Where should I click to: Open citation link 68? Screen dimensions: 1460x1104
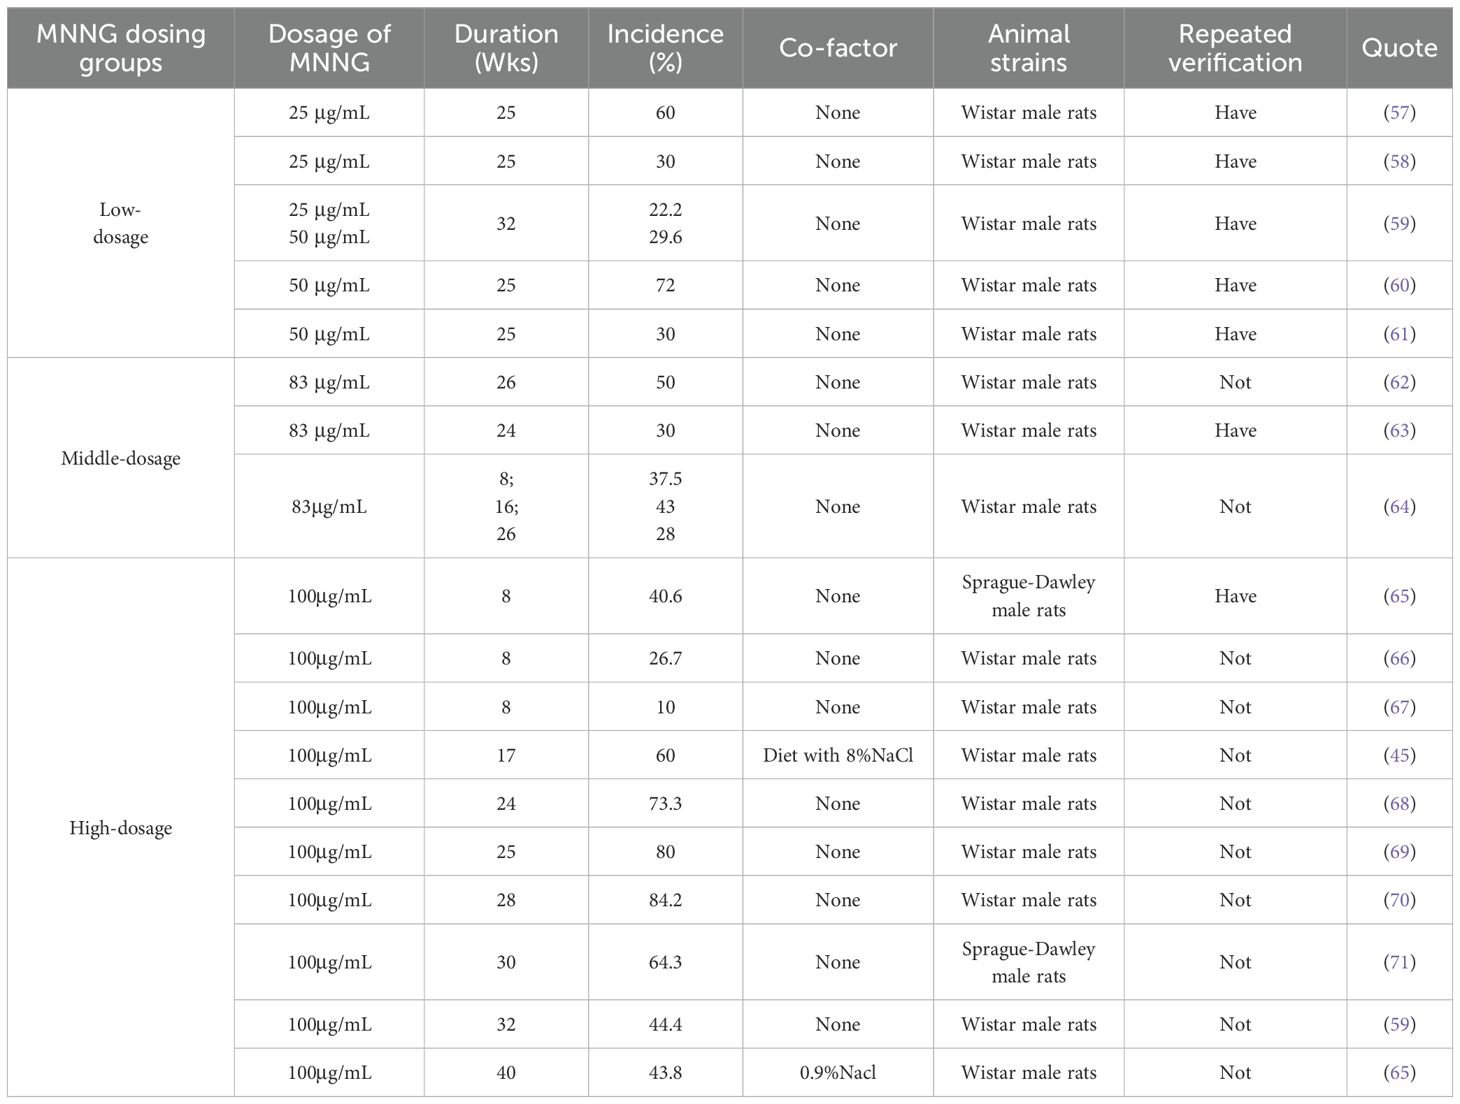tap(1399, 804)
